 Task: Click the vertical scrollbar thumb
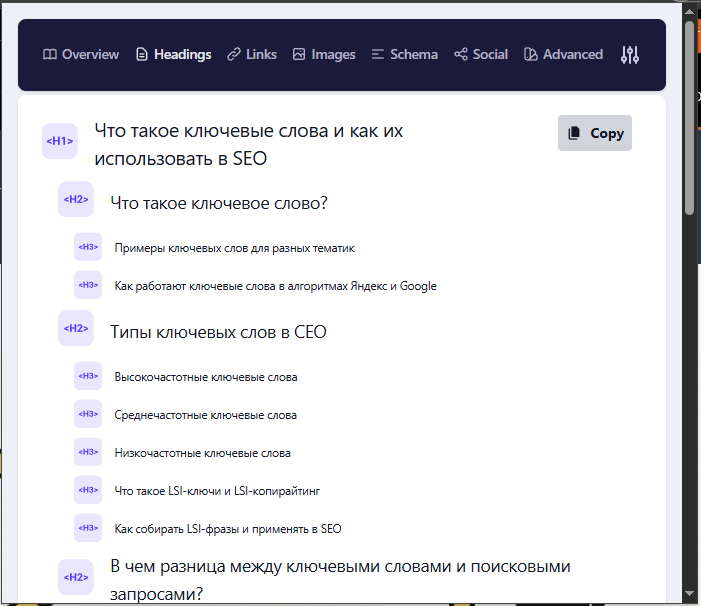pyautogui.click(x=689, y=118)
